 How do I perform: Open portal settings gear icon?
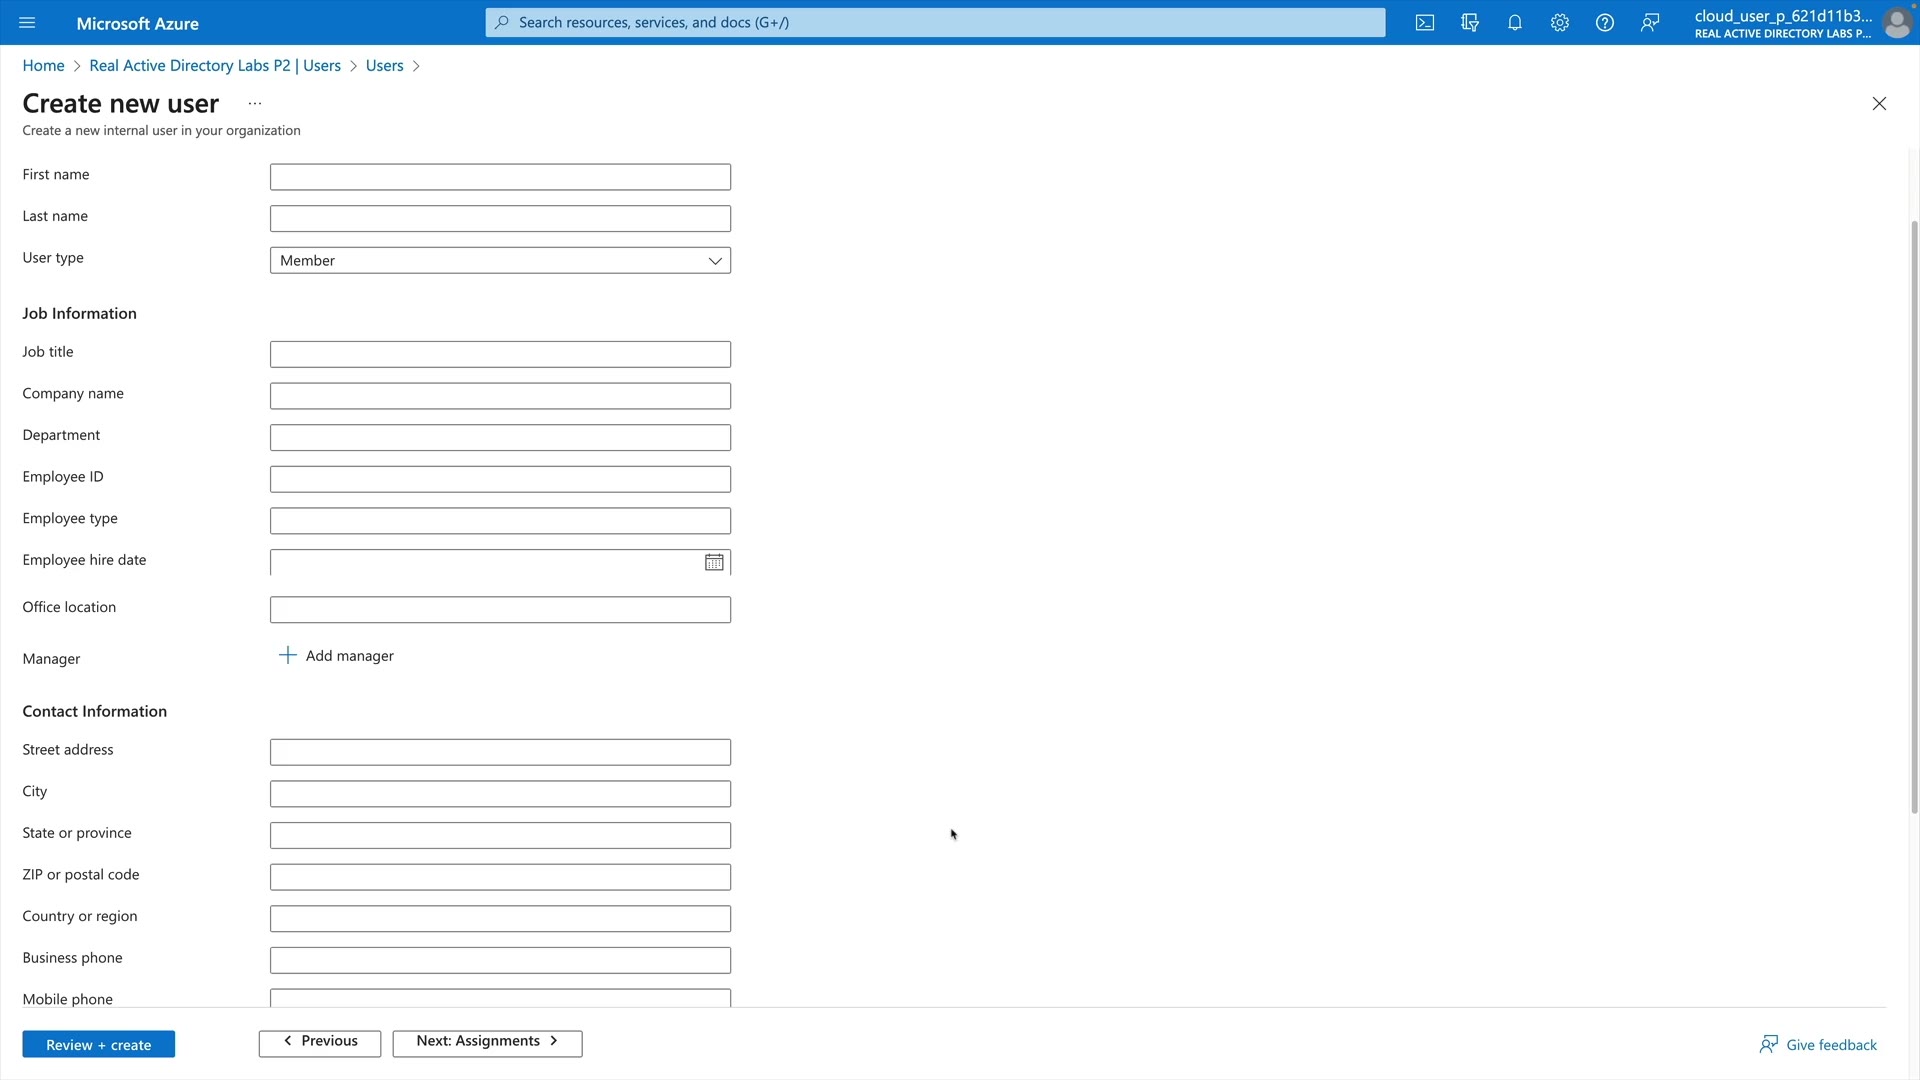pyautogui.click(x=1560, y=23)
